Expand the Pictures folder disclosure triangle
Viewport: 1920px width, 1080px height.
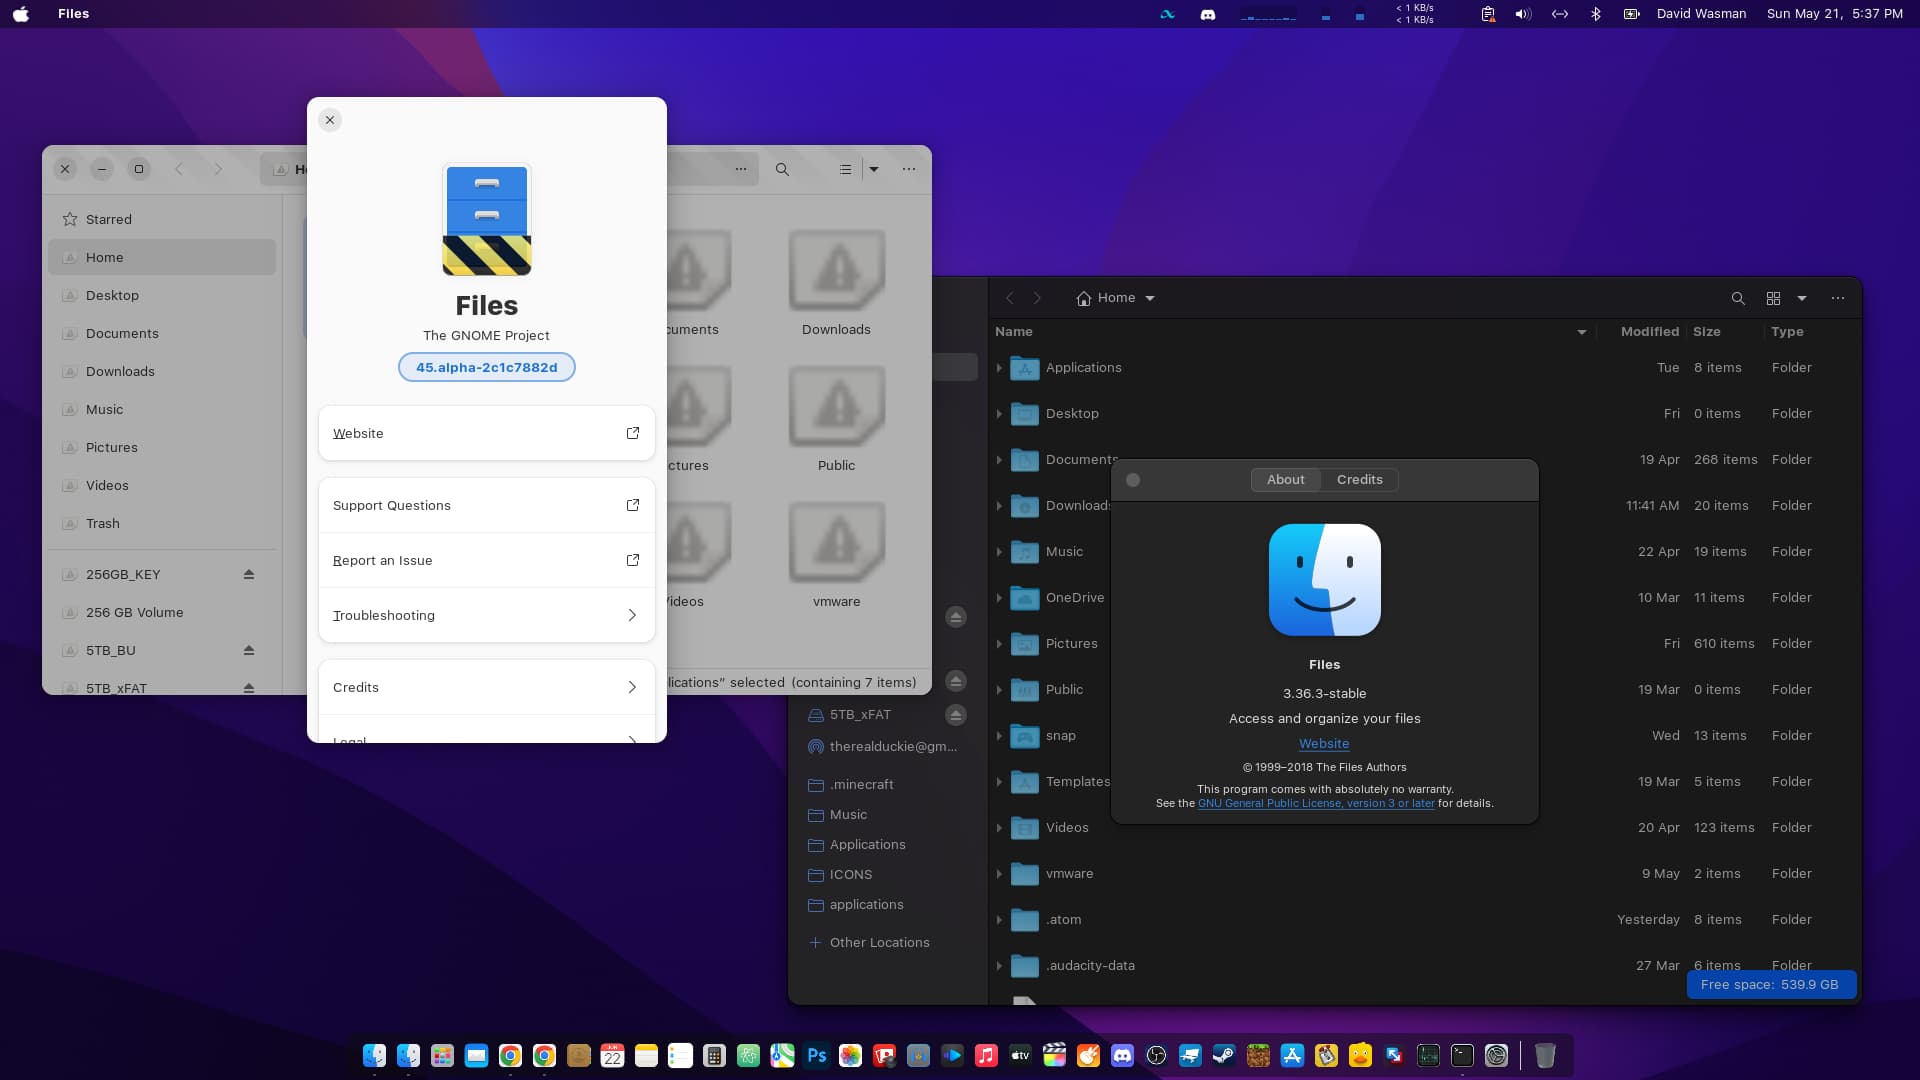[x=999, y=644]
